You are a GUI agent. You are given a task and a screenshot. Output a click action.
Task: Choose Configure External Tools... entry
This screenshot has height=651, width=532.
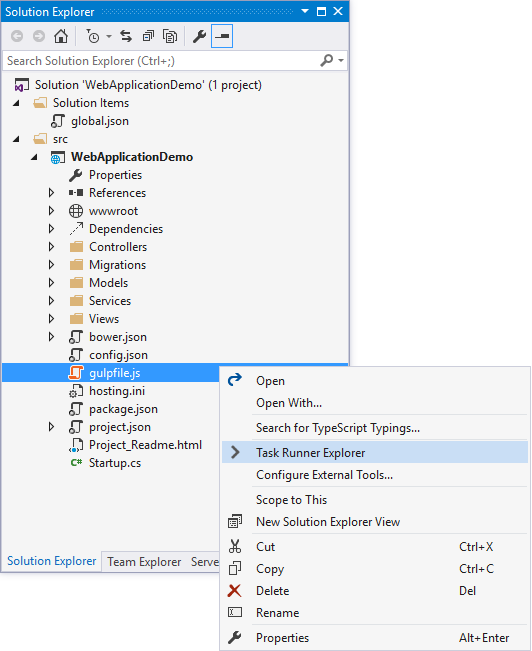click(375, 475)
